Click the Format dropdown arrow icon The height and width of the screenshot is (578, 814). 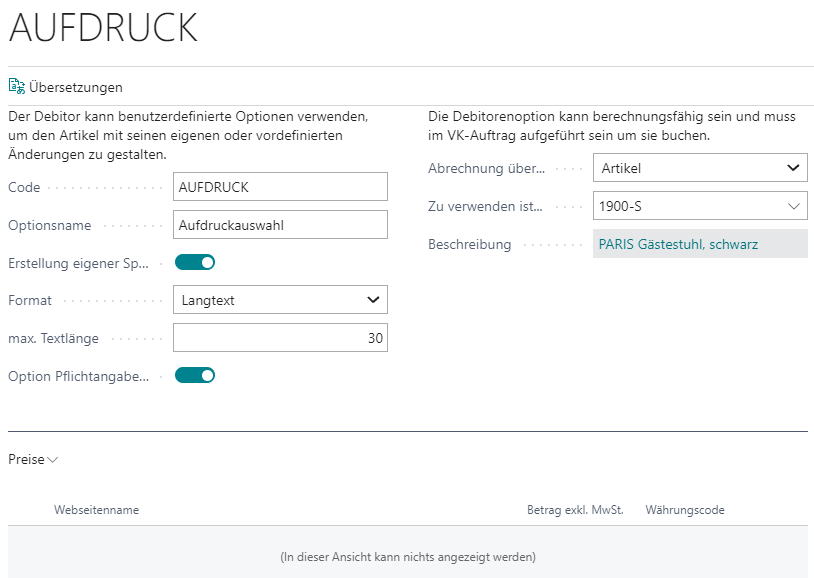click(373, 300)
